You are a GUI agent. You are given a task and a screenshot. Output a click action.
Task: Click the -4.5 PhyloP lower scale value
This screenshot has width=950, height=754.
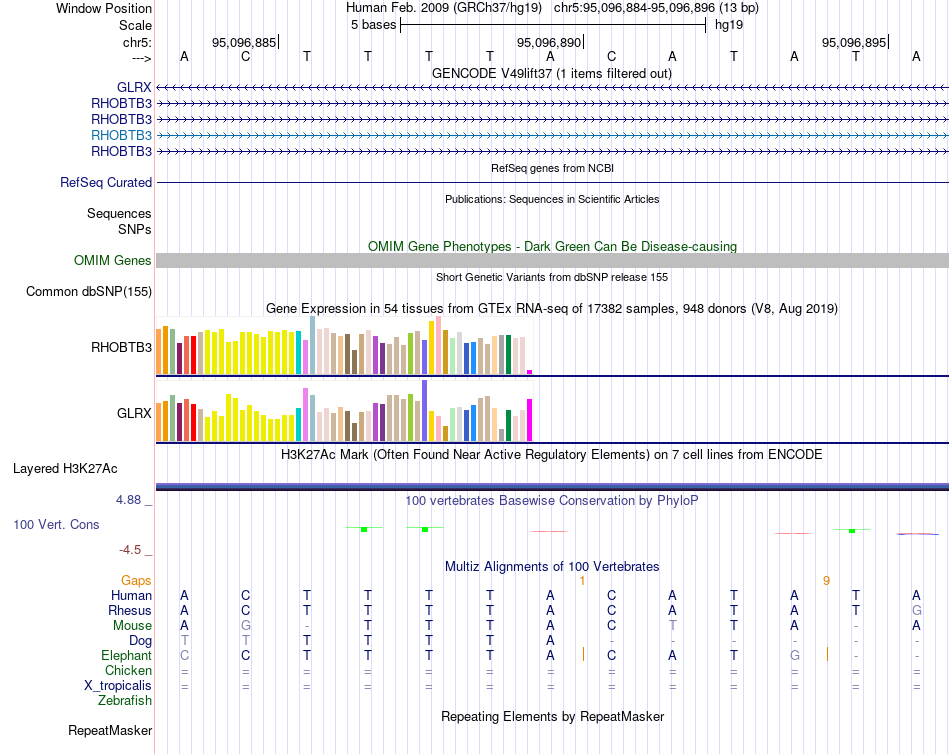point(130,550)
